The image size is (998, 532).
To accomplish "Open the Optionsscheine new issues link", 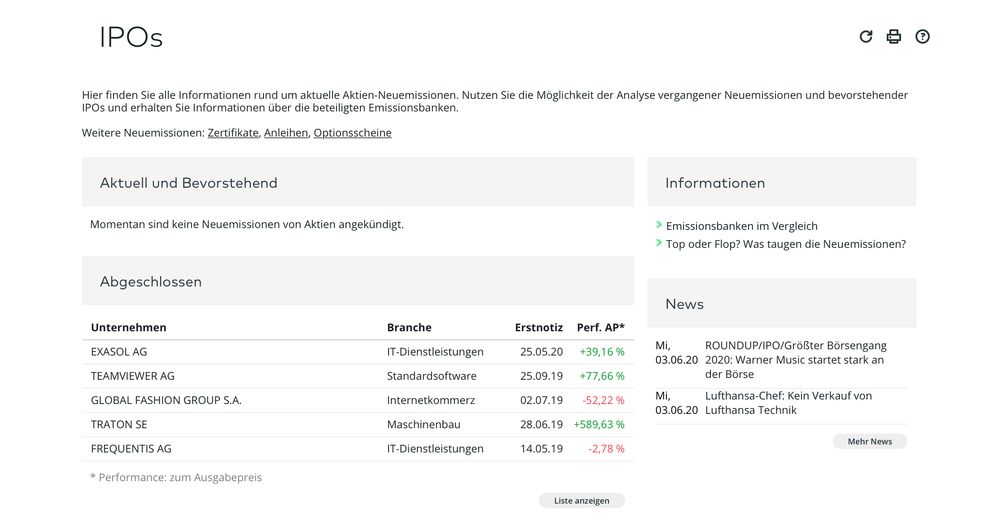I will pos(352,133).
